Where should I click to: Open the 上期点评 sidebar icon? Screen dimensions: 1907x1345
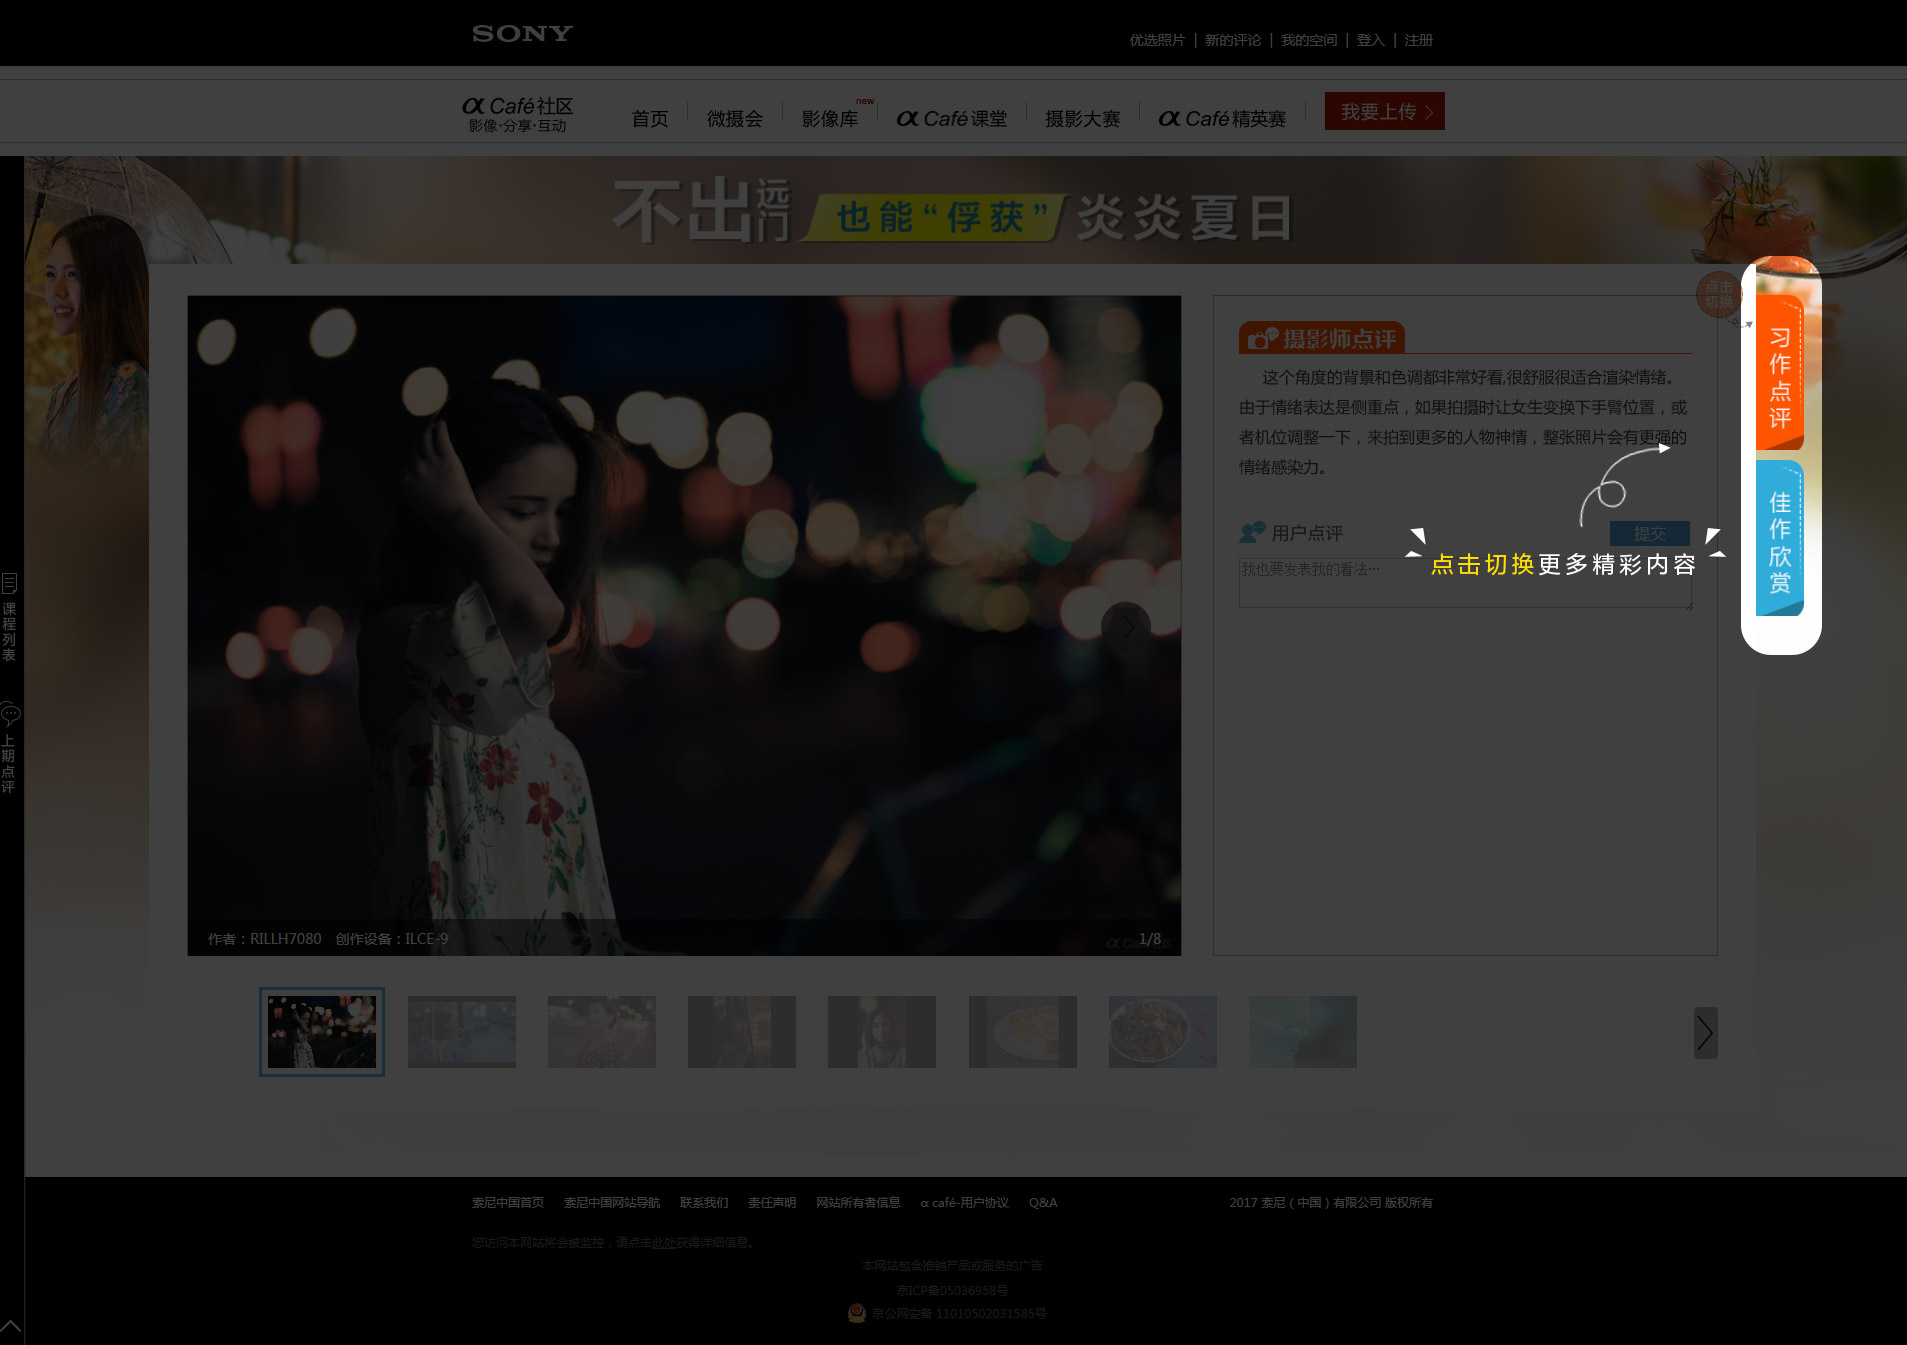click(10, 748)
